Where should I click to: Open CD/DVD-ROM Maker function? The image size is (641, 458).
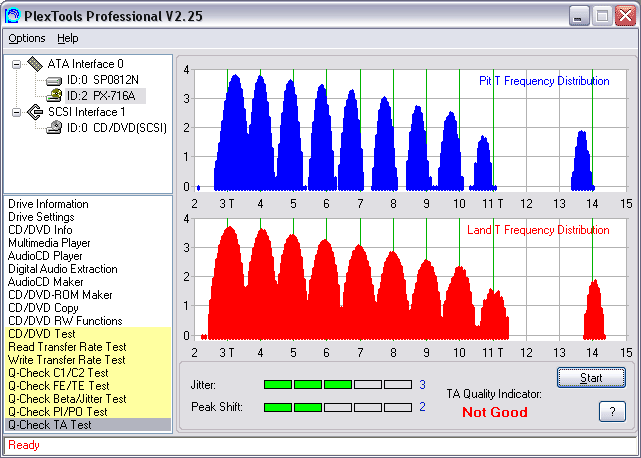[x=60, y=295]
